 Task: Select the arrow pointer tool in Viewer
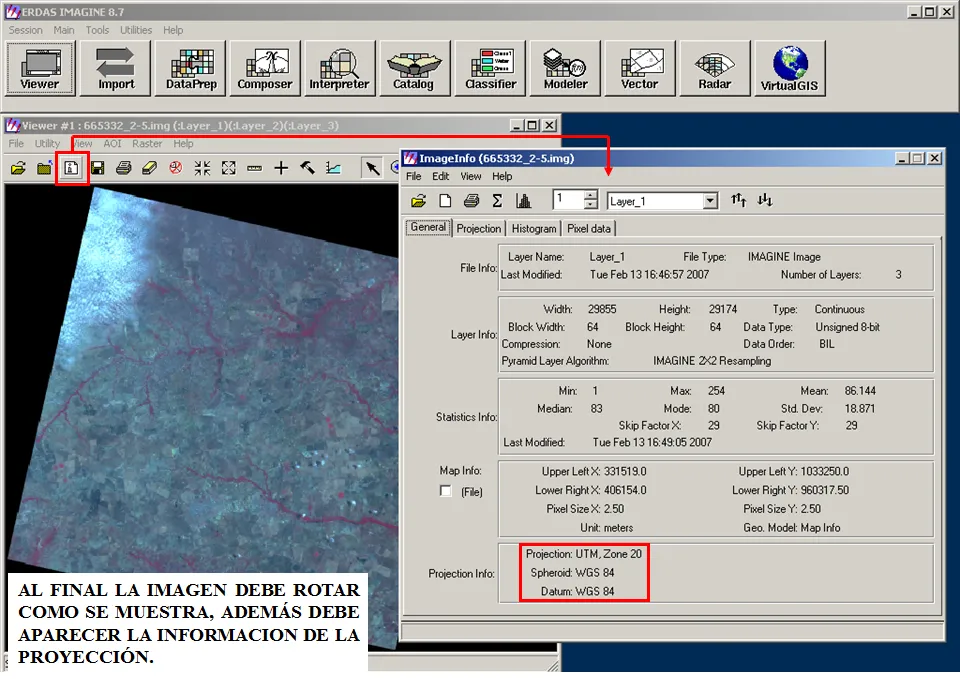tap(372, 168)
